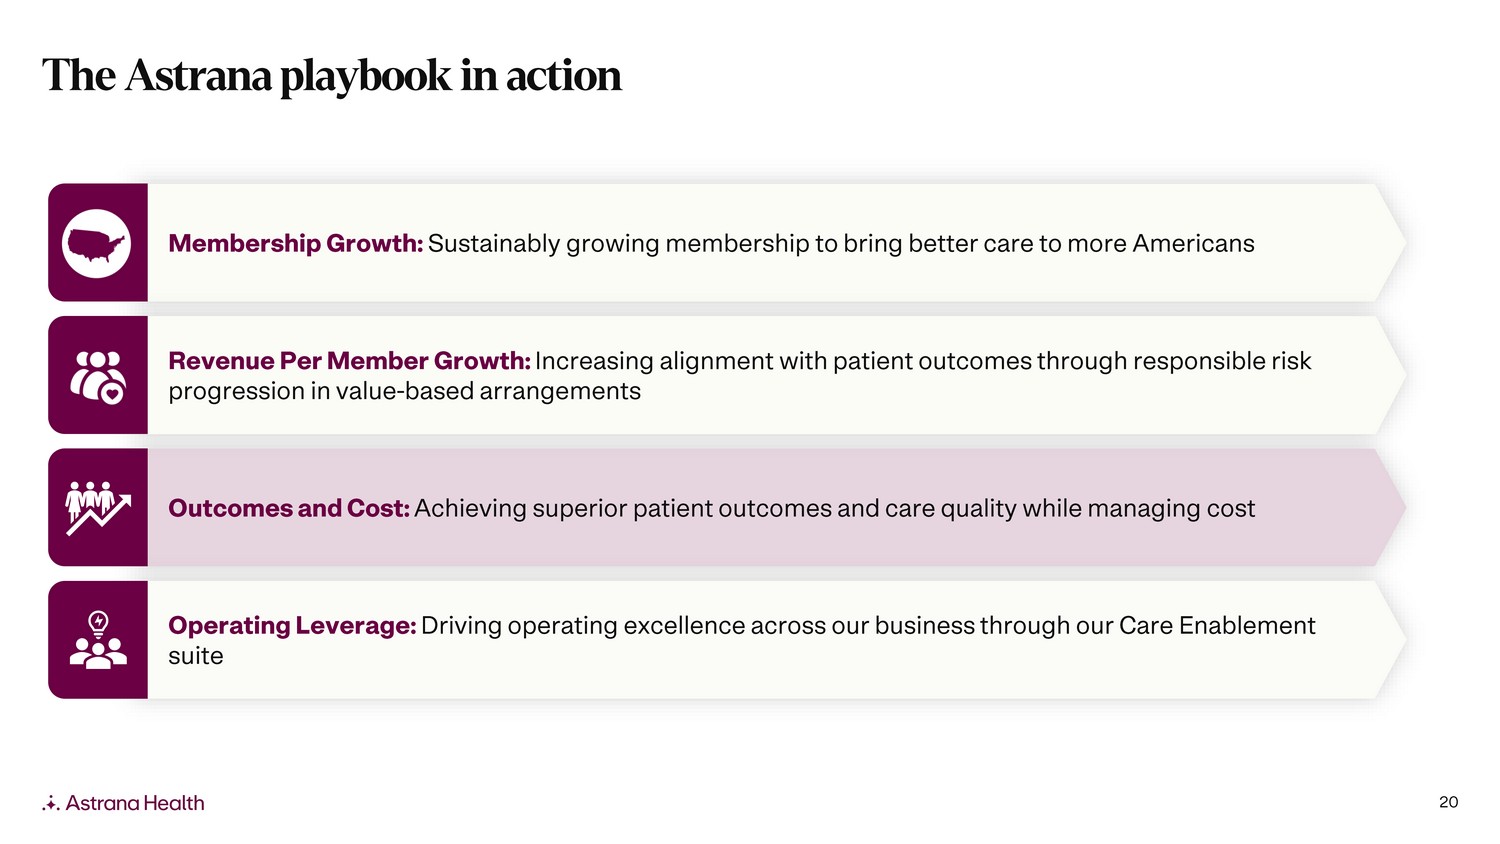Click arrow tip of Operating Leverage banner
This screenshot has height=844, width=1500.
(x=1392, y=640)
